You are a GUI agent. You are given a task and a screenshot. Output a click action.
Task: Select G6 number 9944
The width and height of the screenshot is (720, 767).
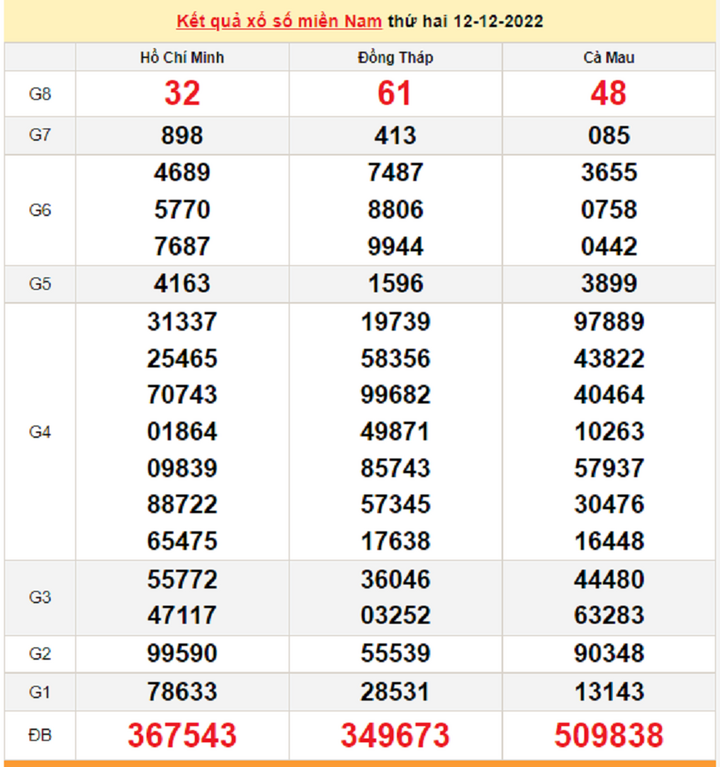coord(395,247)
